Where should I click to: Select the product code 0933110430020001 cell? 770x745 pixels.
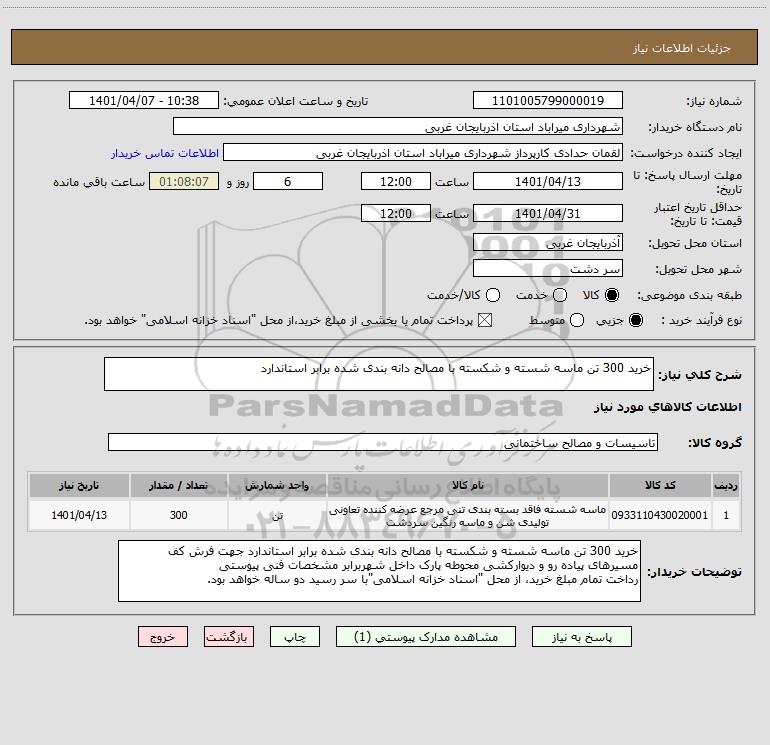coord(660,515)
